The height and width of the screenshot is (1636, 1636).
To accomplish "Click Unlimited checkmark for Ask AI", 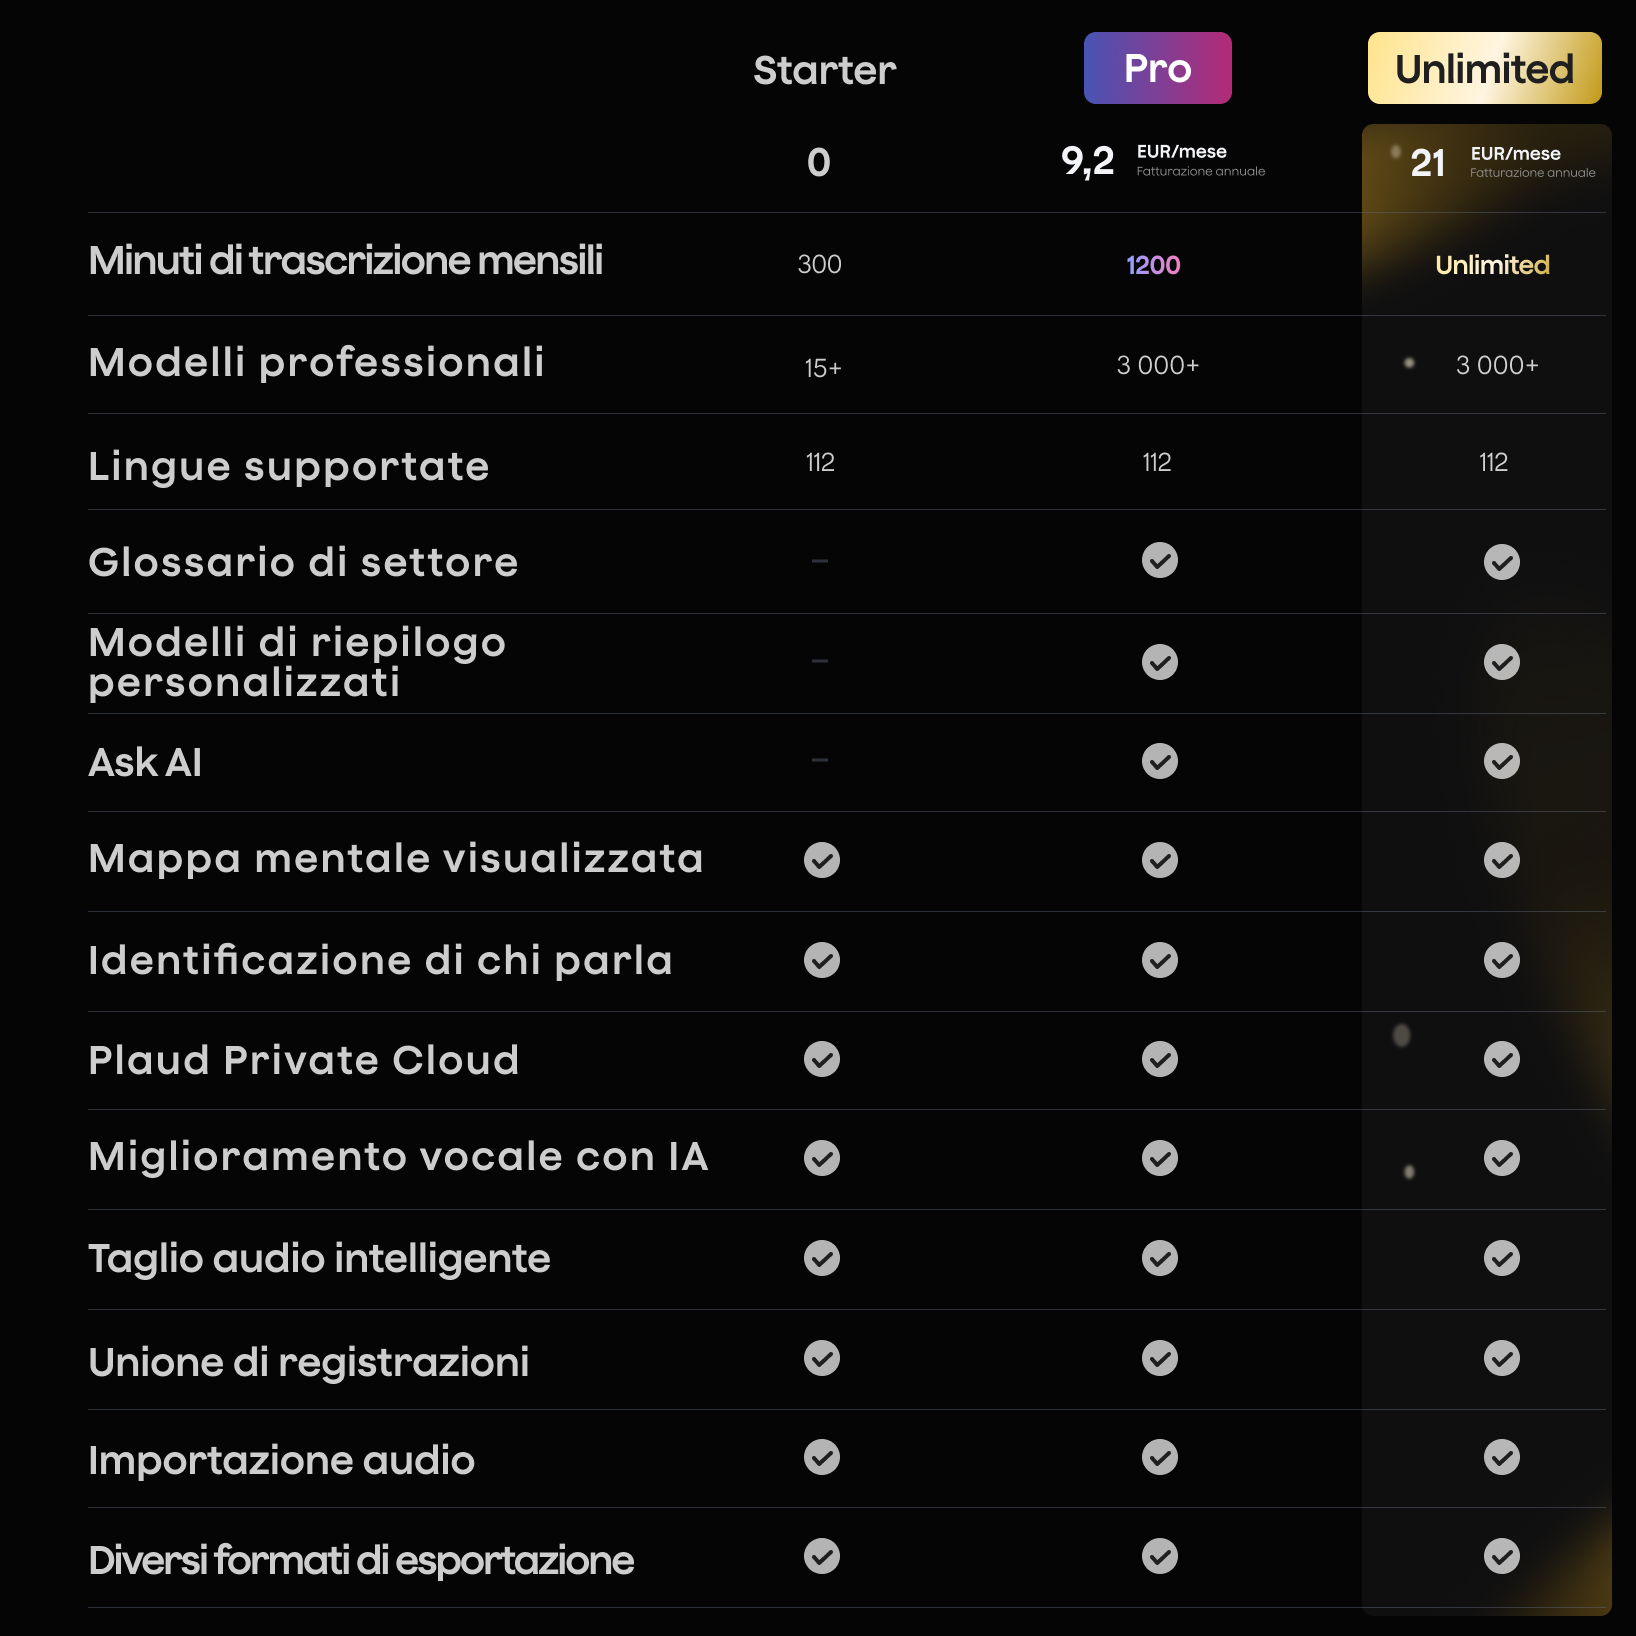I will pyautogui.click(x=1501, y=761).
